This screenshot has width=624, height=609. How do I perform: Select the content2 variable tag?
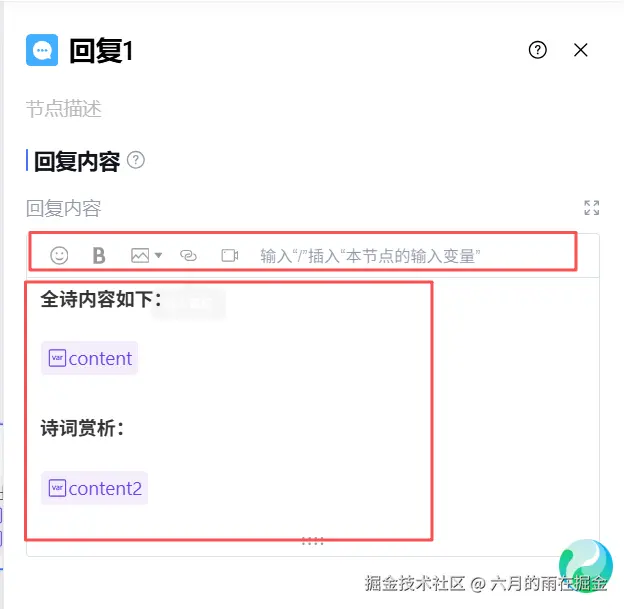point(95,488)
